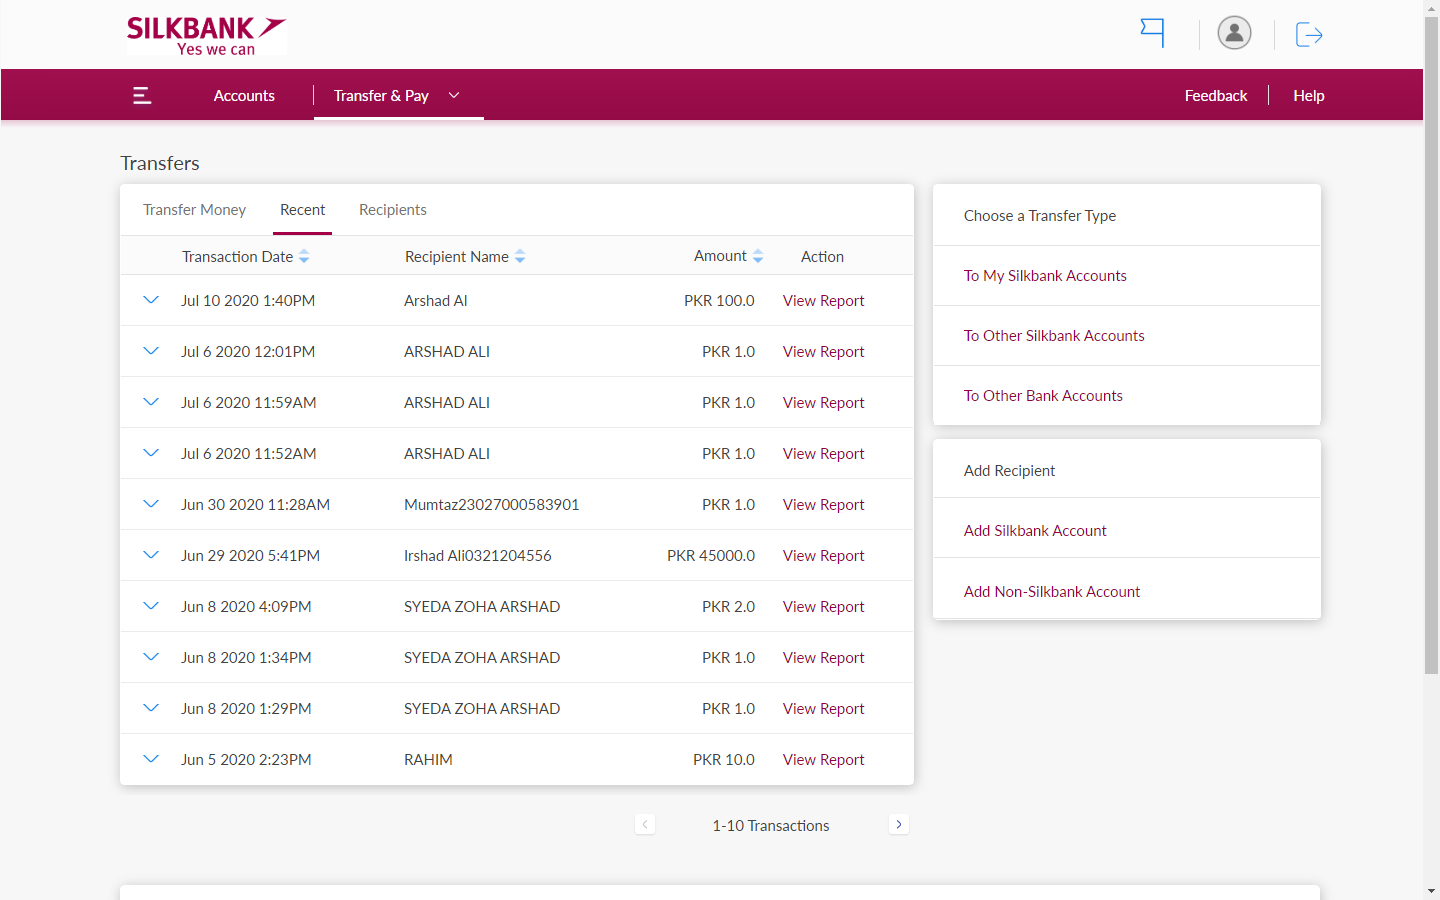This screenshot has height=900, width=1440.
Task: Sort by Transaction Date arrows icon
Action: click(304, 257)
